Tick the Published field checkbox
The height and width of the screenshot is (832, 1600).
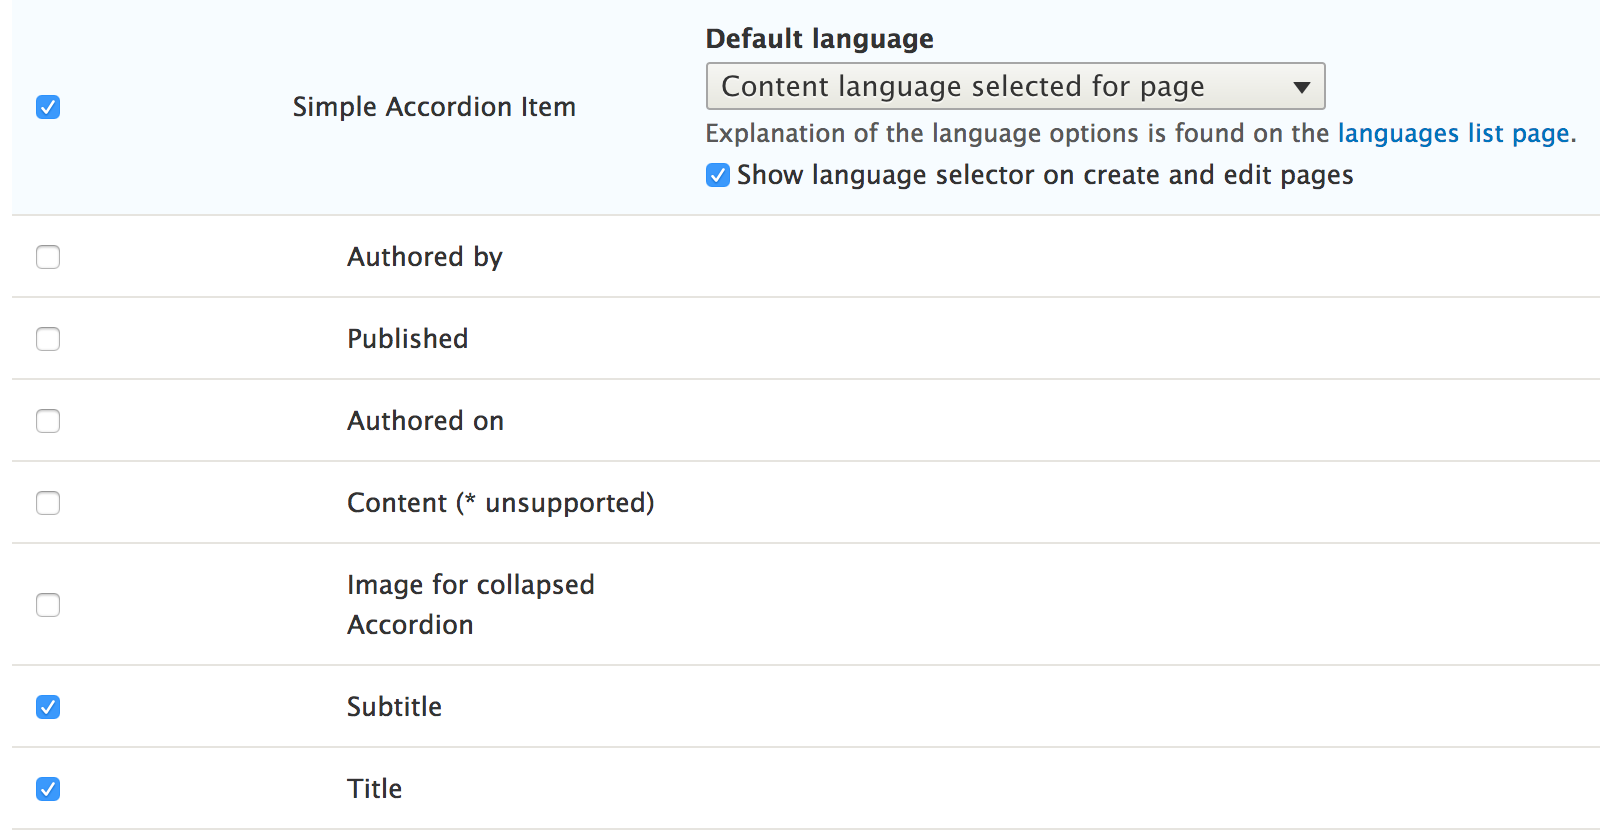coord(48,339)
